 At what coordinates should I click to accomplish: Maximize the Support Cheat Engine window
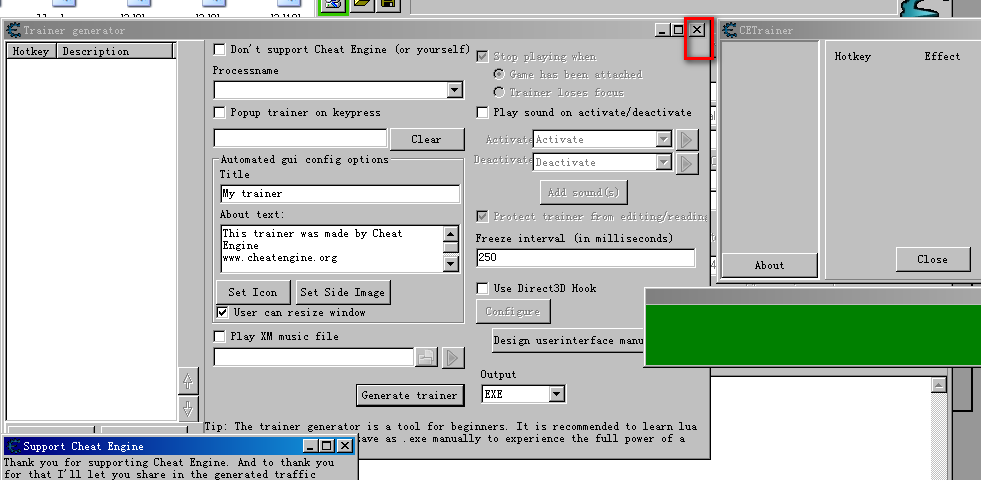[327, 446]
